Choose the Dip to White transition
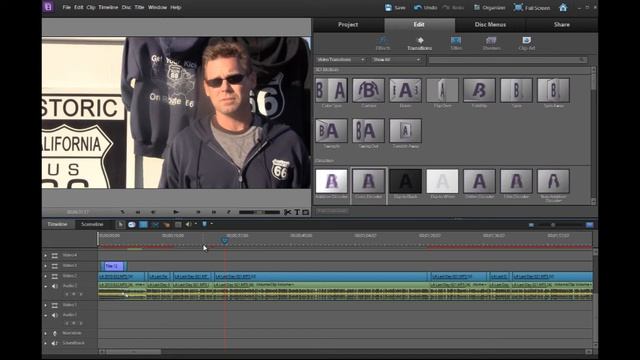The height and width of the screenshot is (360, 640). pos(442,181)
